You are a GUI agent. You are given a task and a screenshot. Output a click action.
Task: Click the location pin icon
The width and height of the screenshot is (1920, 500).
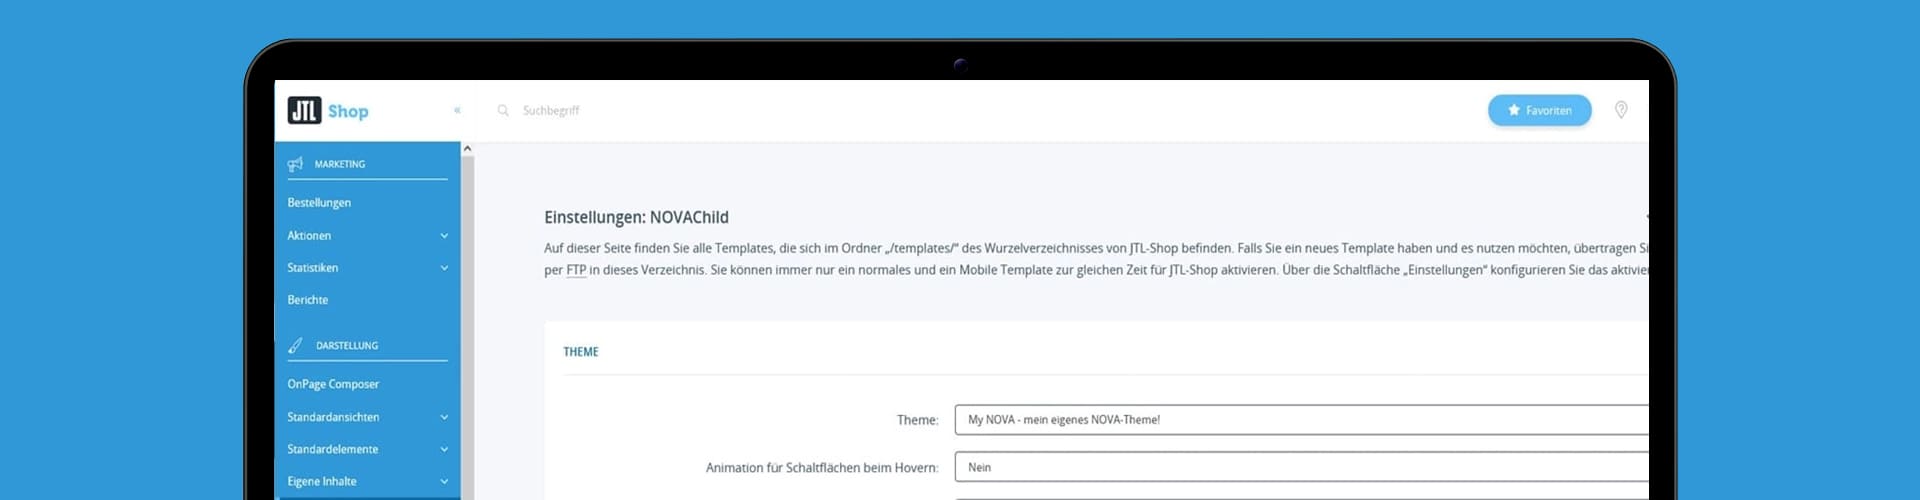pyautogui.click(x=1621, y=110)
